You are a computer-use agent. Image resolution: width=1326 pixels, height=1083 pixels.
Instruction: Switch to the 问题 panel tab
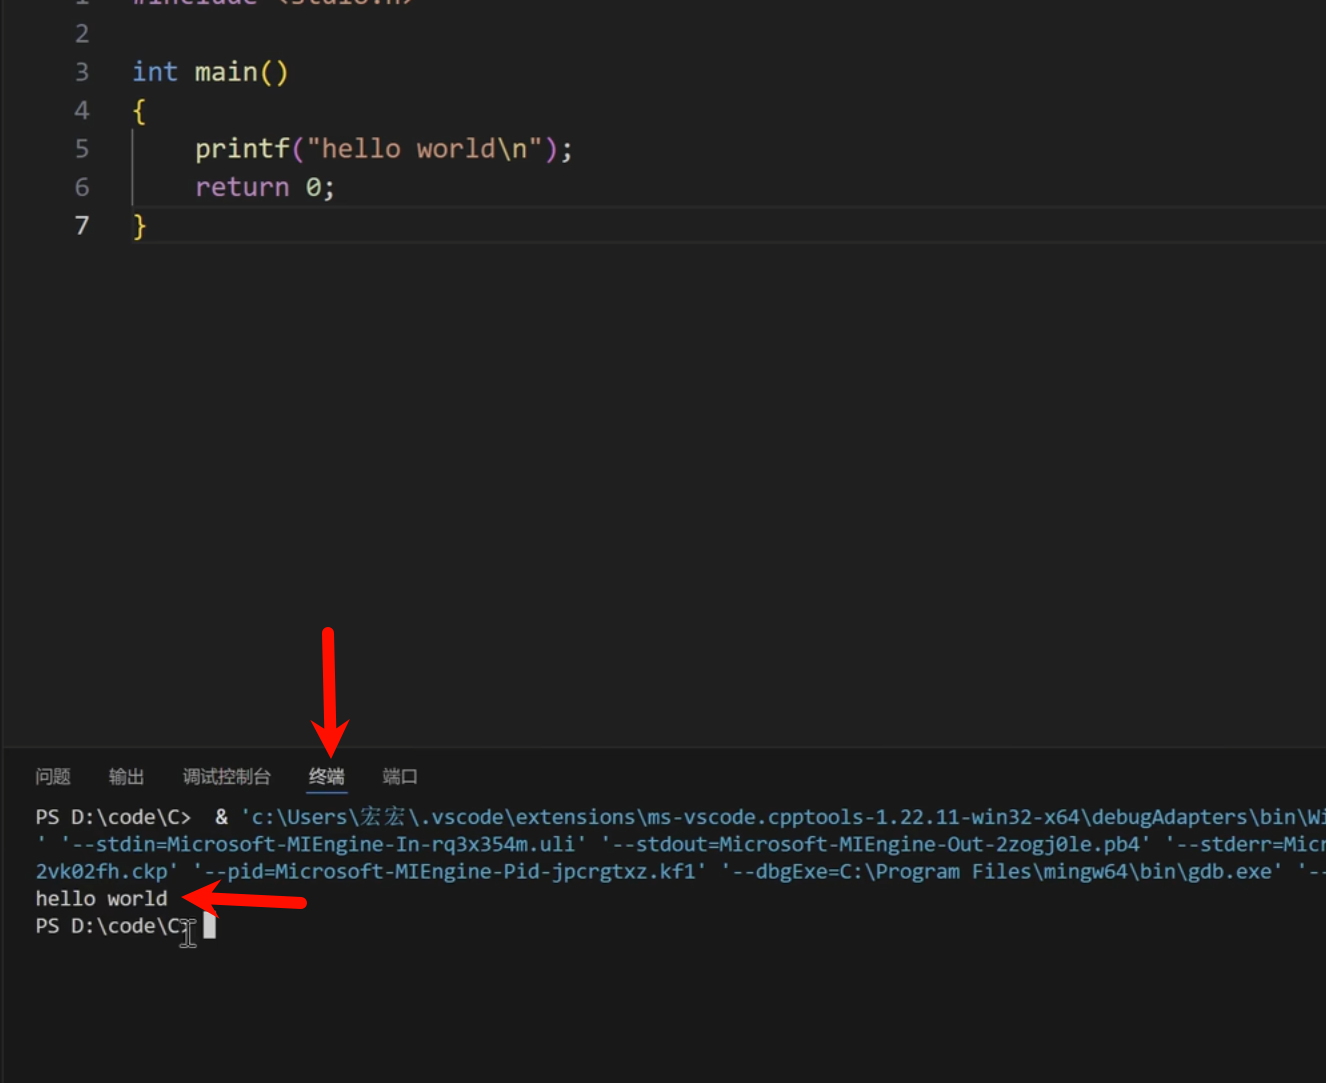pos(53,777)
